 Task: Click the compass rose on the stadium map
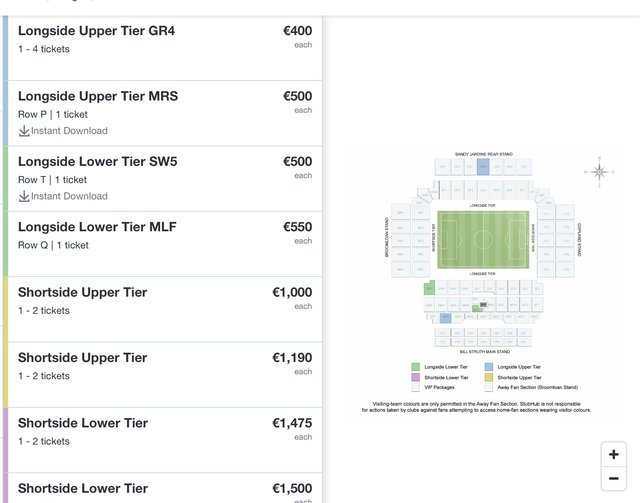click(x=599, y=171)
